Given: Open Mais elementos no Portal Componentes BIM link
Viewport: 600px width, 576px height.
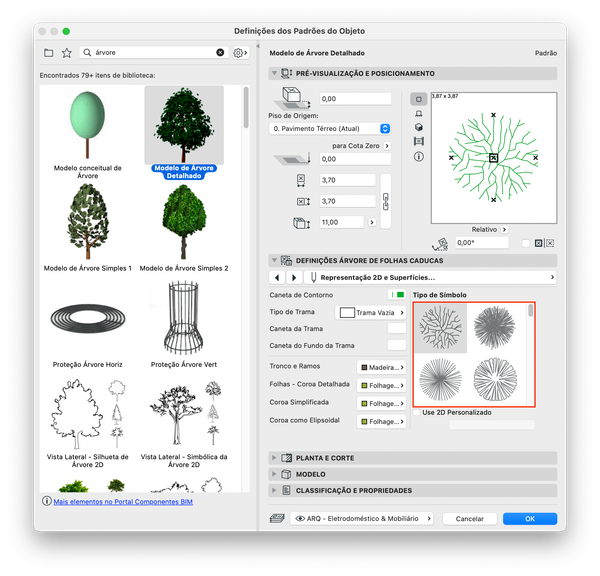Looking at the screenshot, I should click(x=123, y=501).
